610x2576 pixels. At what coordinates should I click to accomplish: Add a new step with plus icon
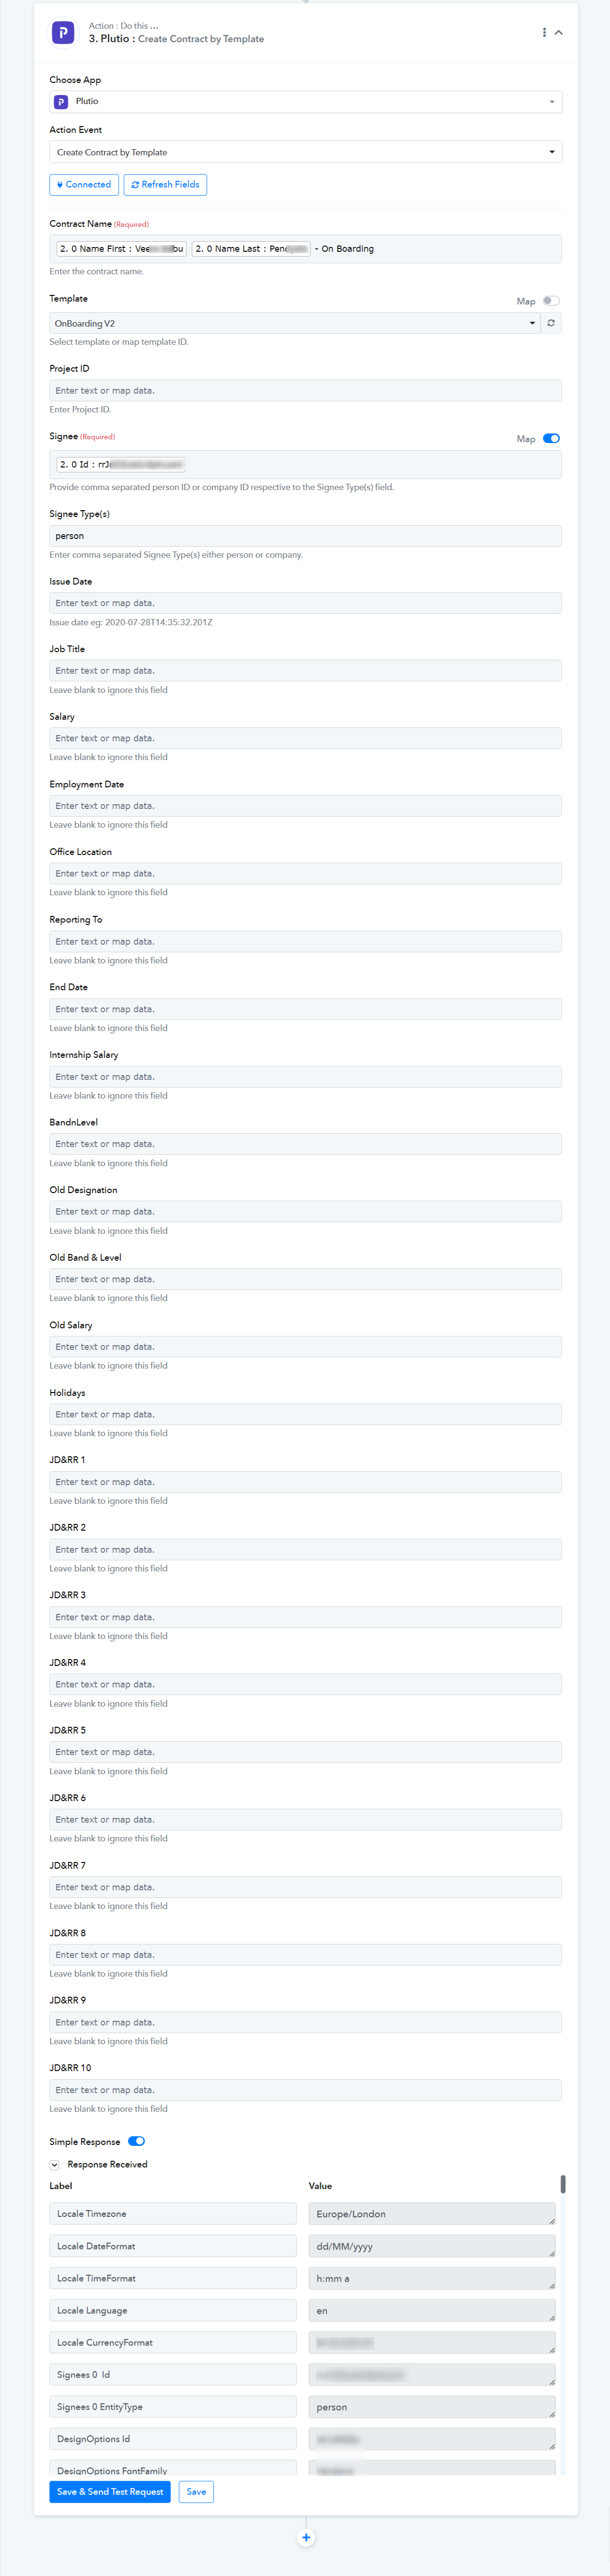click(x=306, y=2537)
